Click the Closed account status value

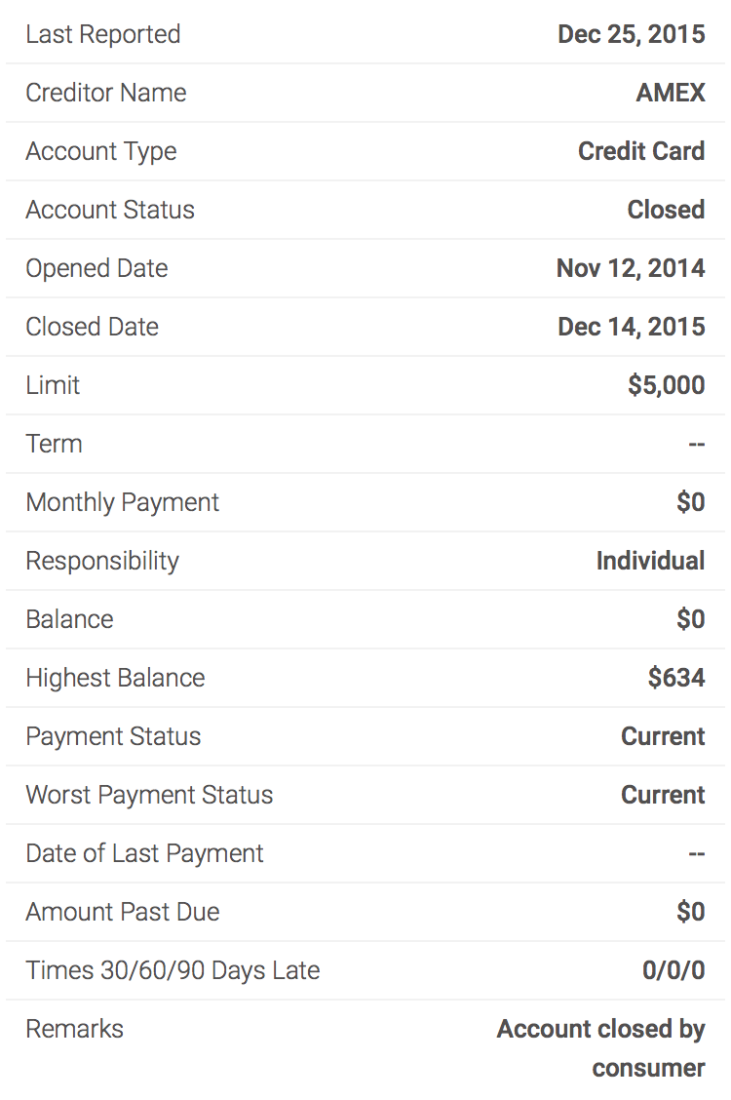point(666,210)
